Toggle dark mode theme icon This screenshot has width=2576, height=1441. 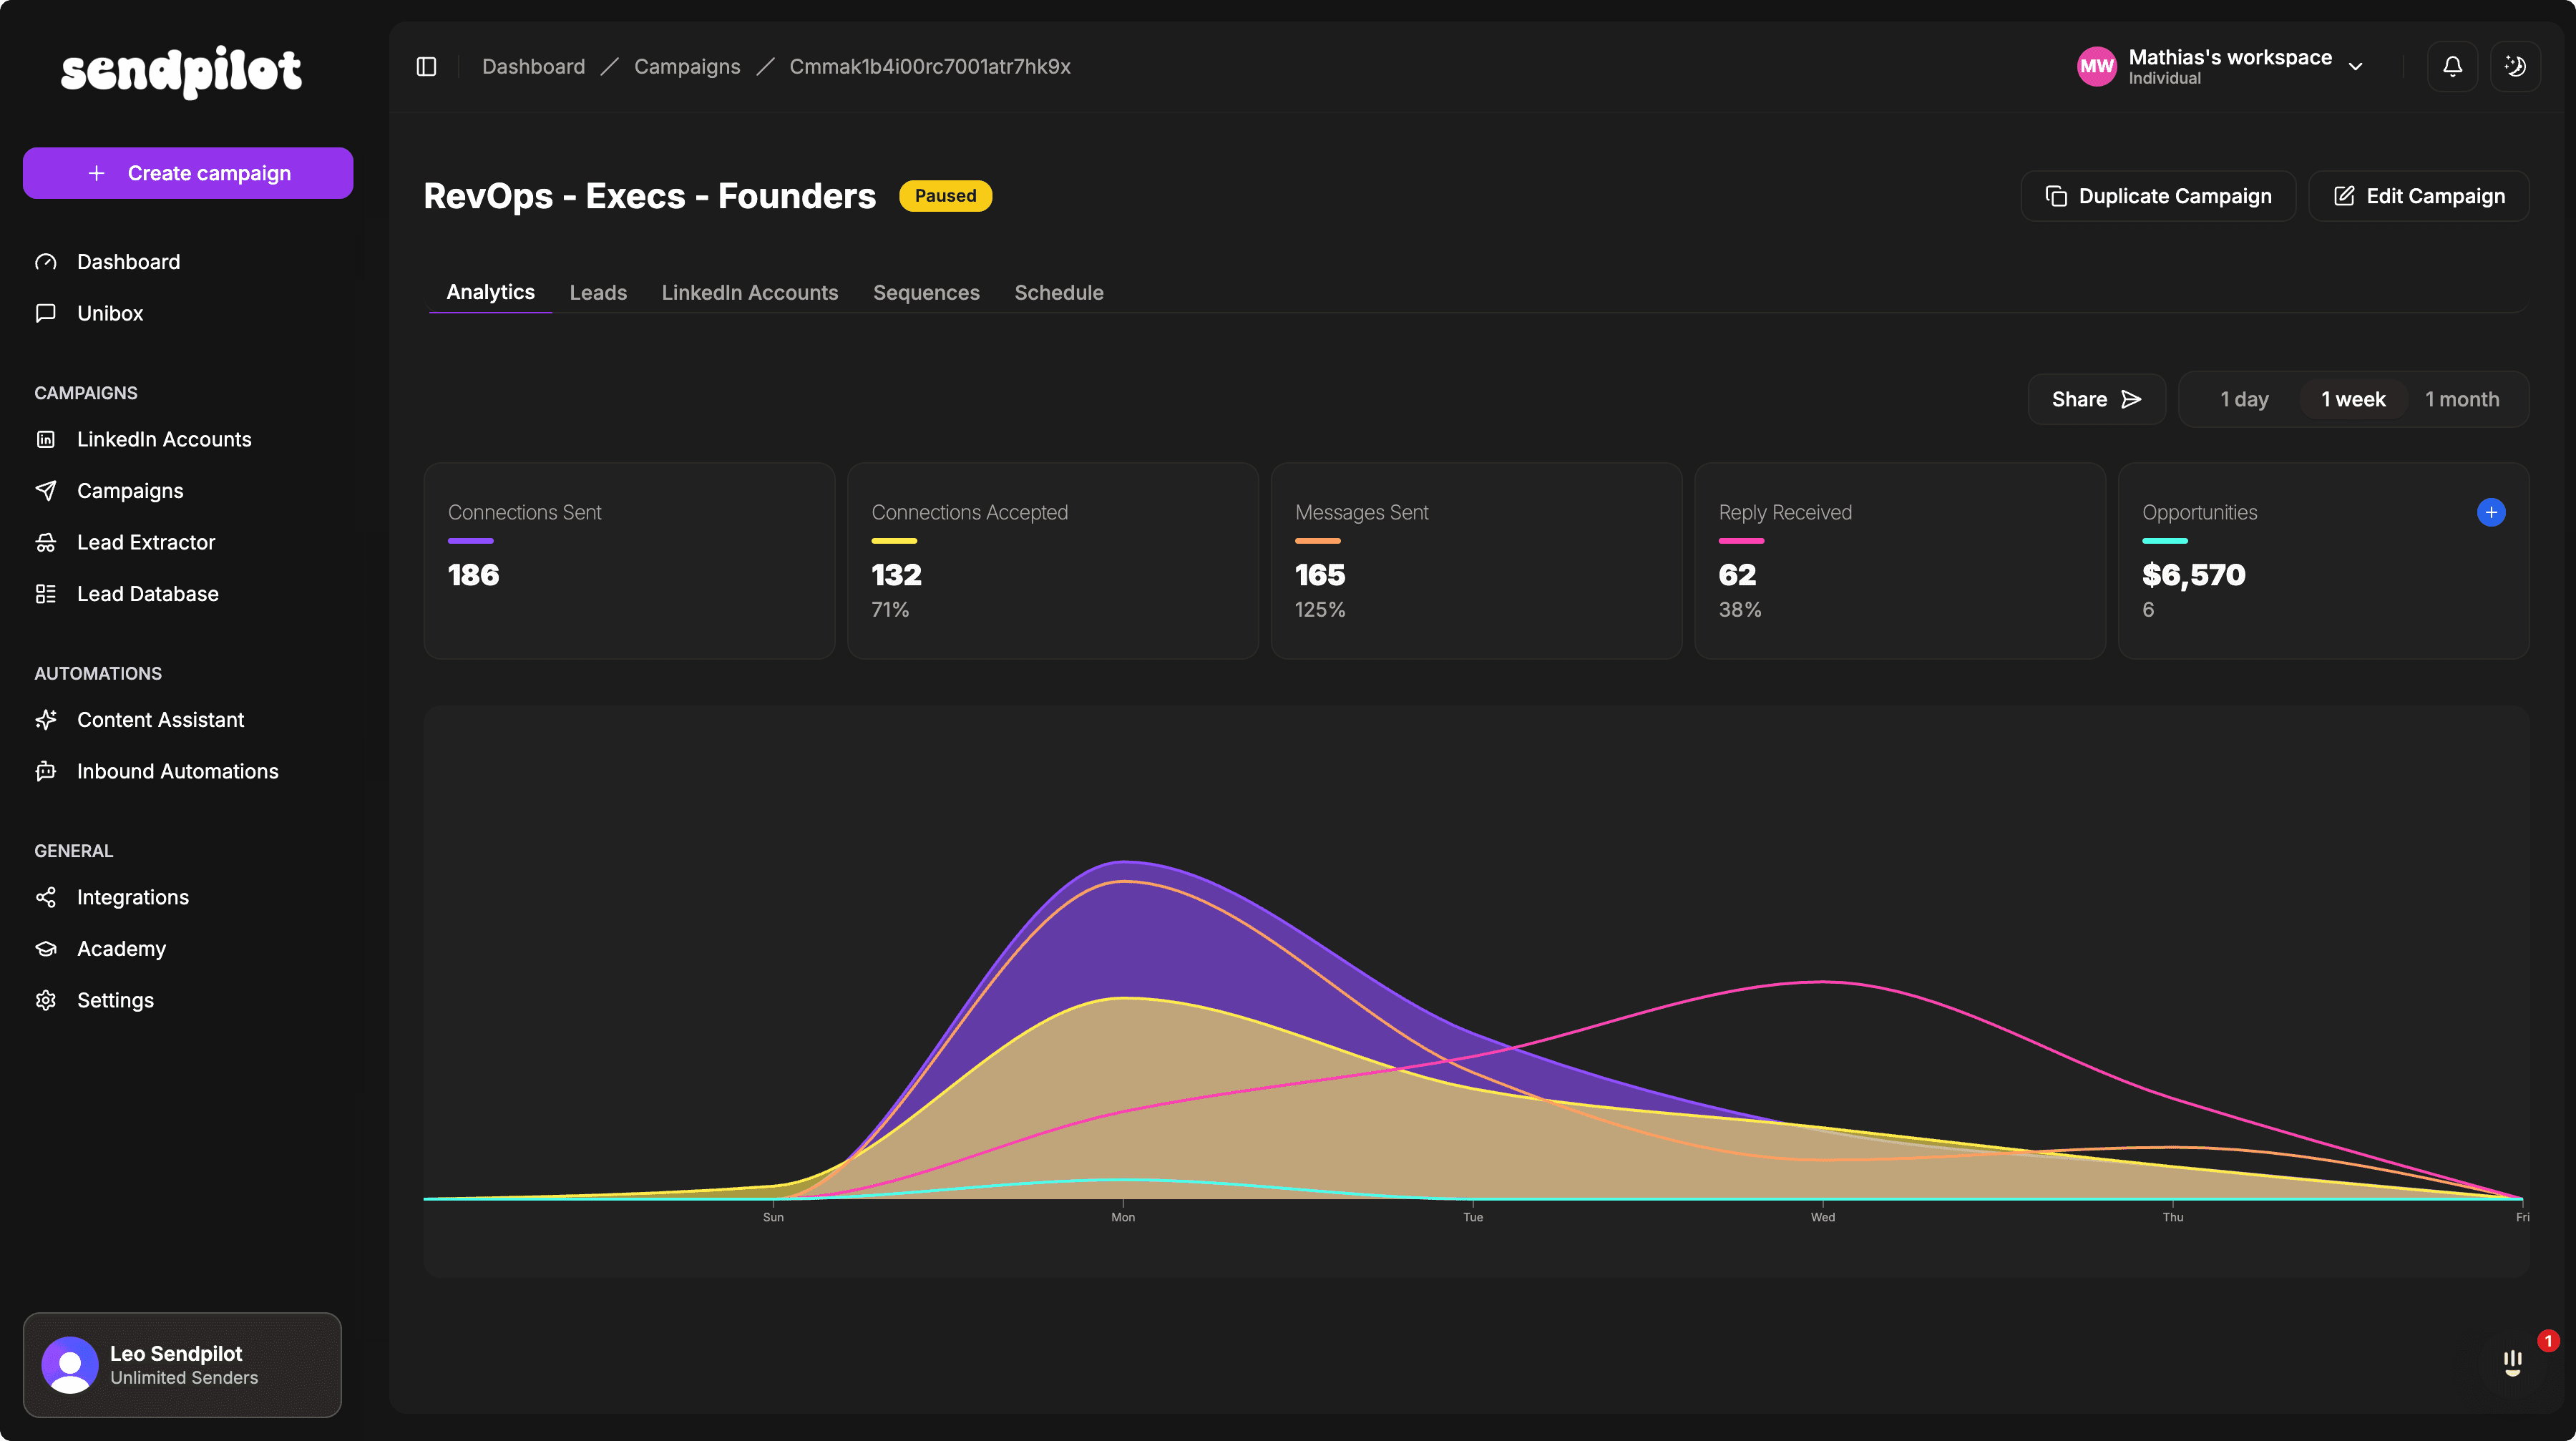pos(2515,66)
